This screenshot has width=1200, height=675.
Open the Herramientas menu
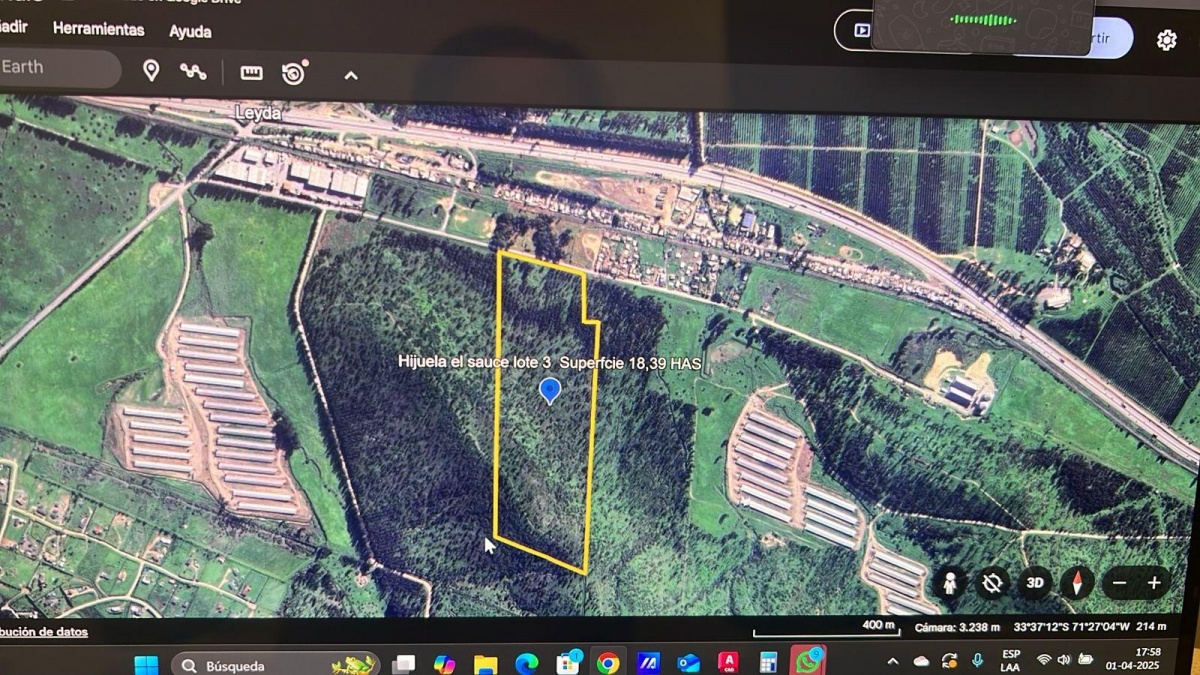click(x=98, y=29)
